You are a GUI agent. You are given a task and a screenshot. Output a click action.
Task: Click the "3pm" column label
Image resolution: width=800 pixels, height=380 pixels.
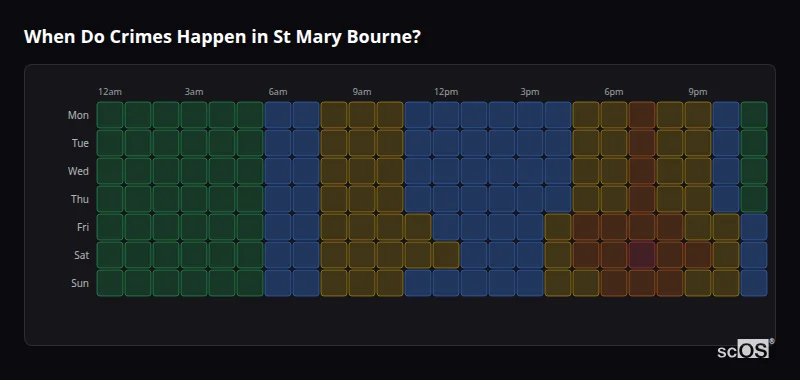pos(530,92)
